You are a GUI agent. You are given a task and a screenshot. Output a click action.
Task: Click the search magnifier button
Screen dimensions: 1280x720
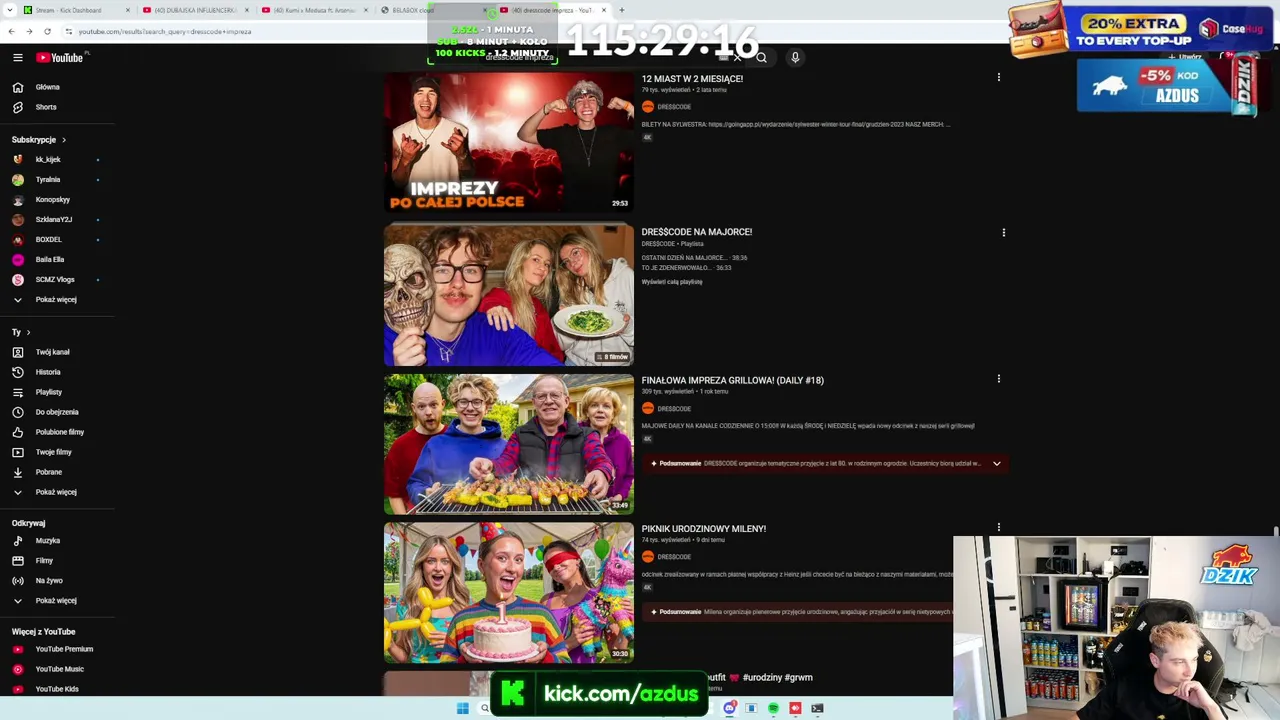tap(761, 58)
